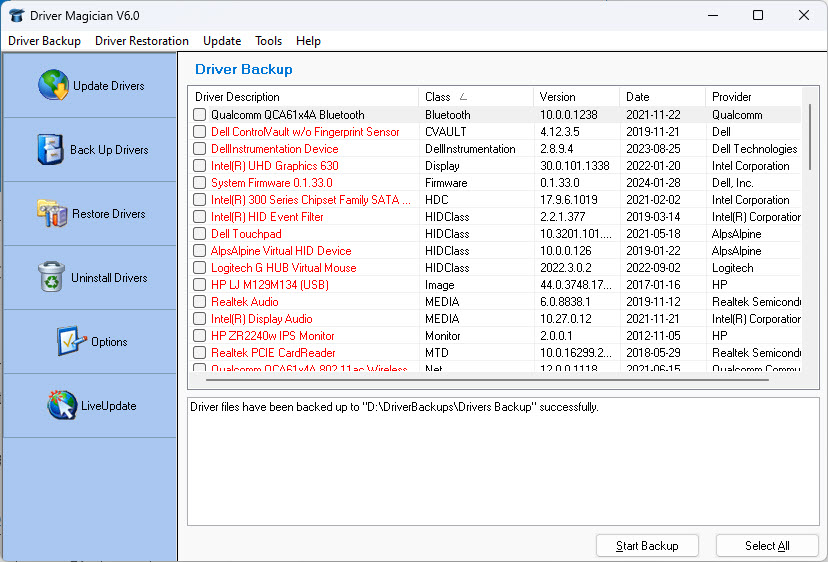Check the HP LJ M129M134 (USB) box

pos(199,285)
